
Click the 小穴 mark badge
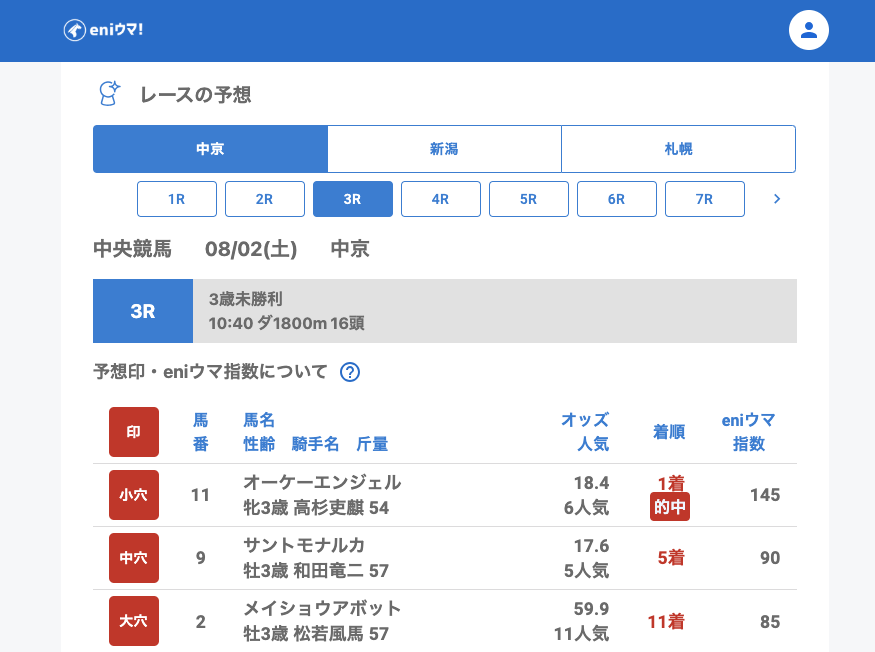point(134,495)
